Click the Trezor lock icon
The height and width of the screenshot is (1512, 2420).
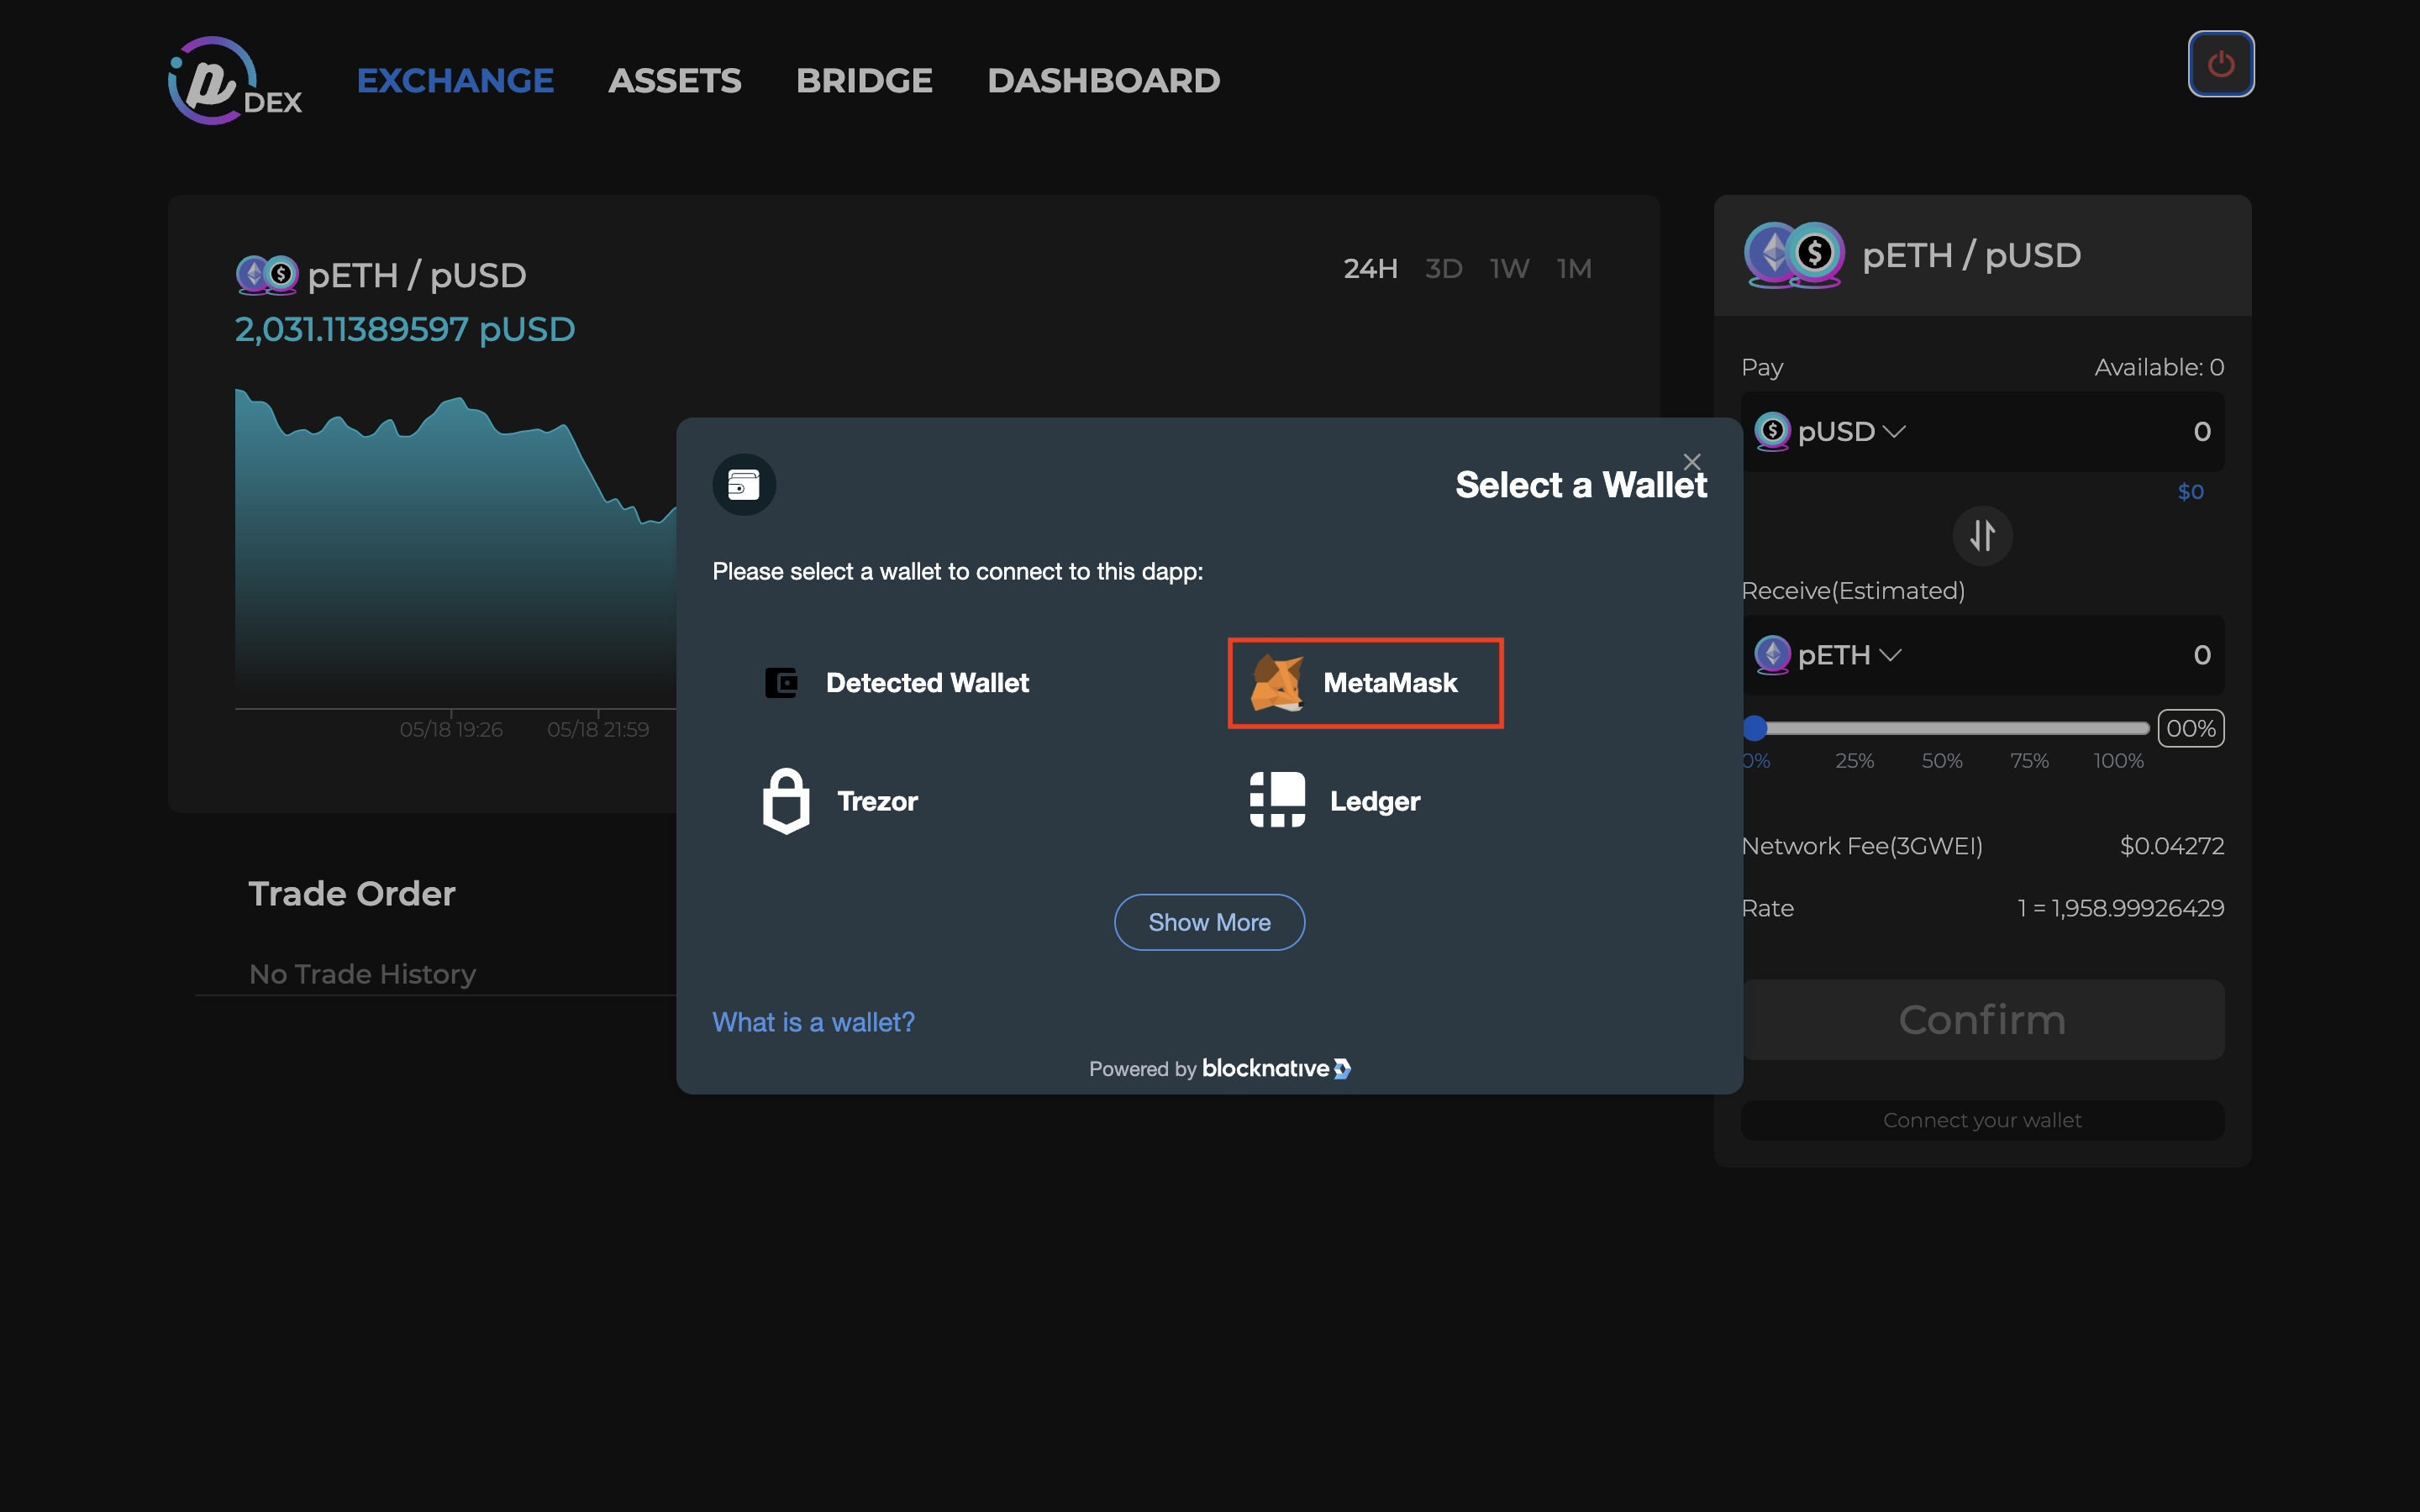786,801
